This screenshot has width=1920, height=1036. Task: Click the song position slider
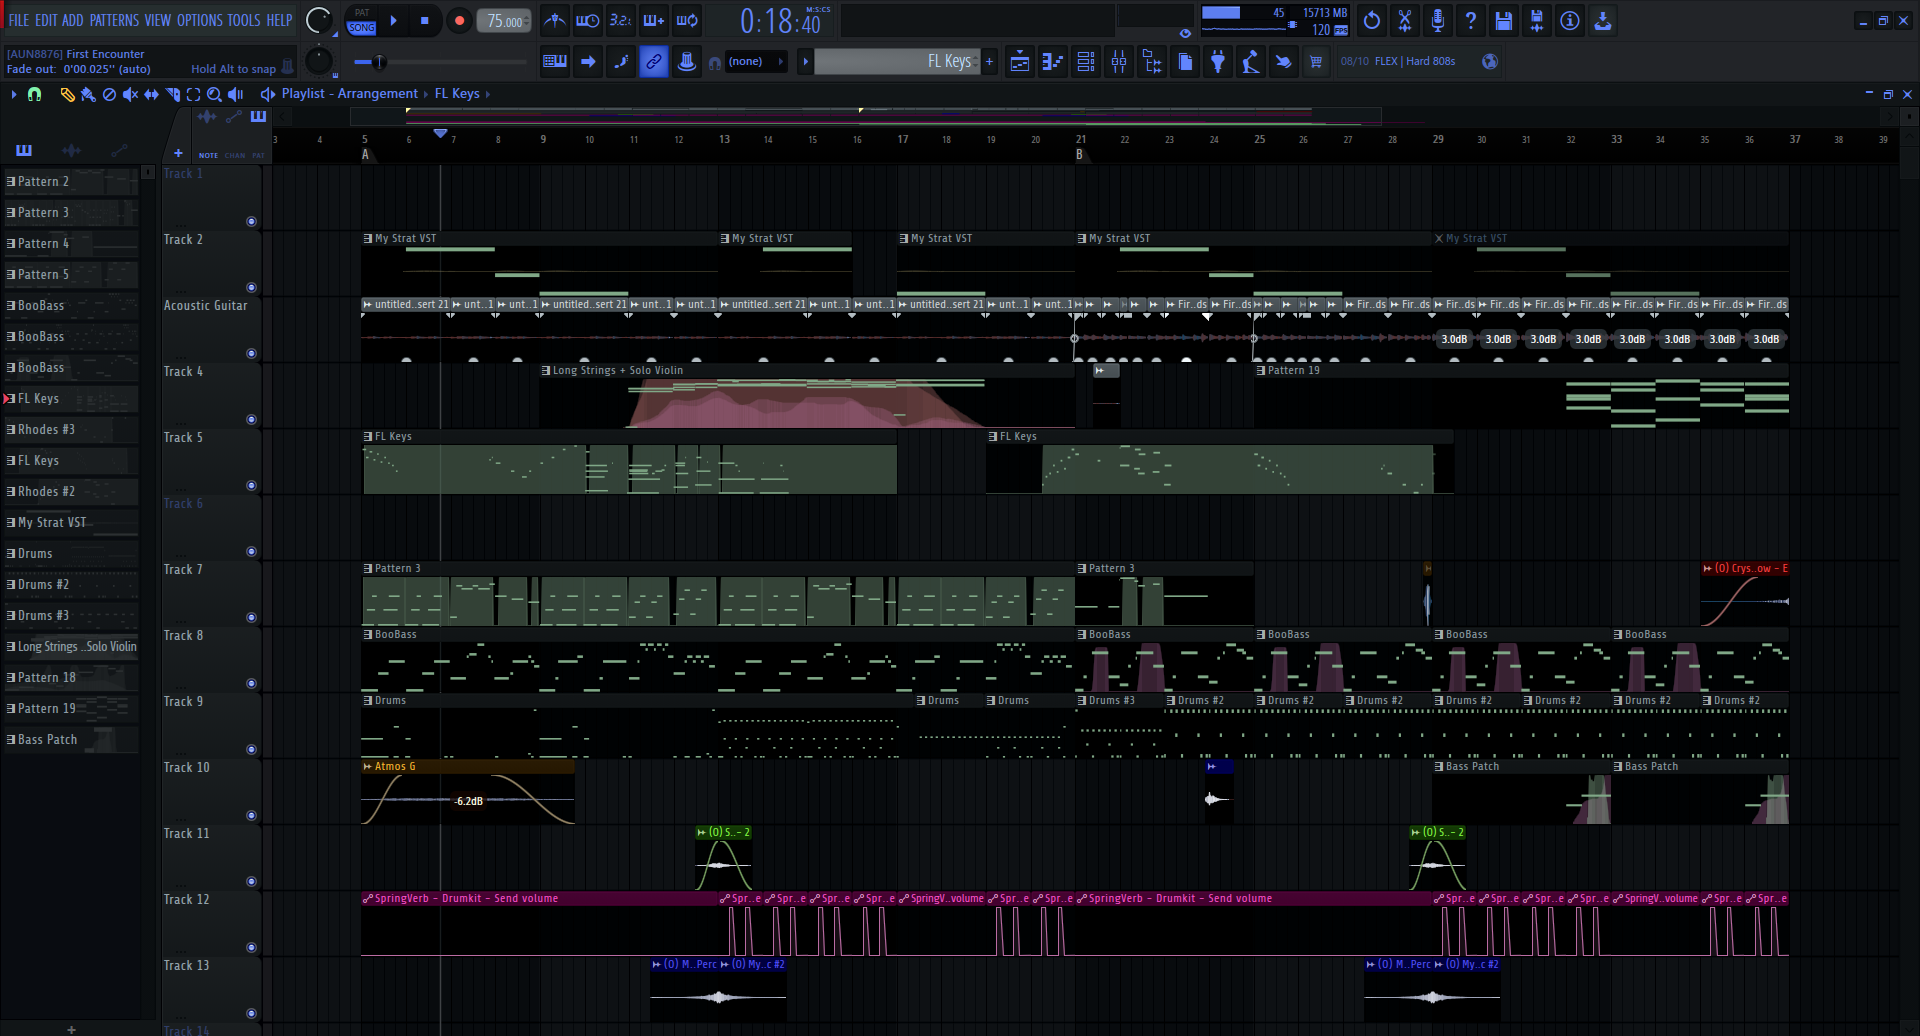(440, 62)
